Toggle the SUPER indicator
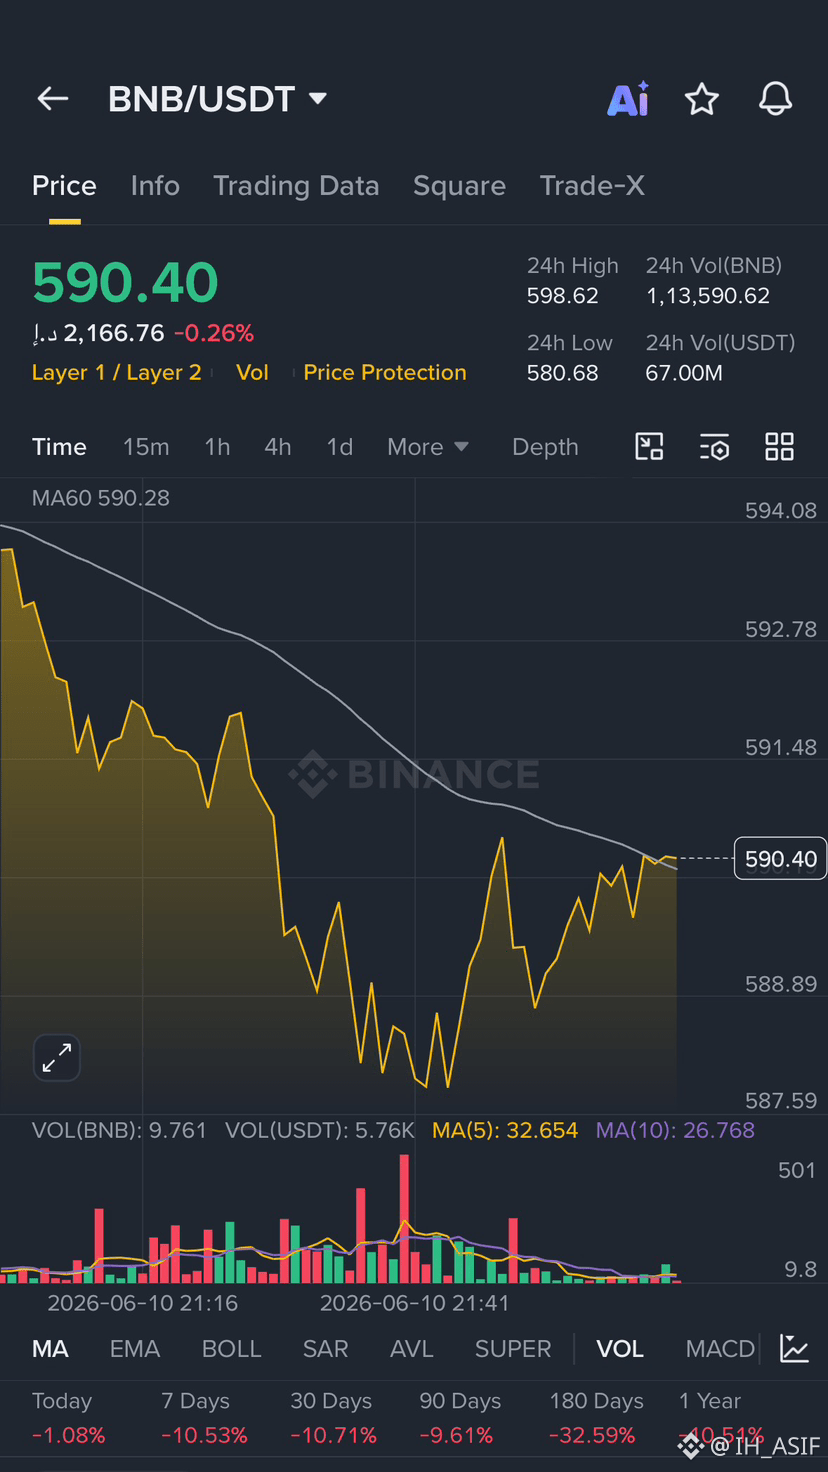The image size is (828, 1472). point(513,1349)
